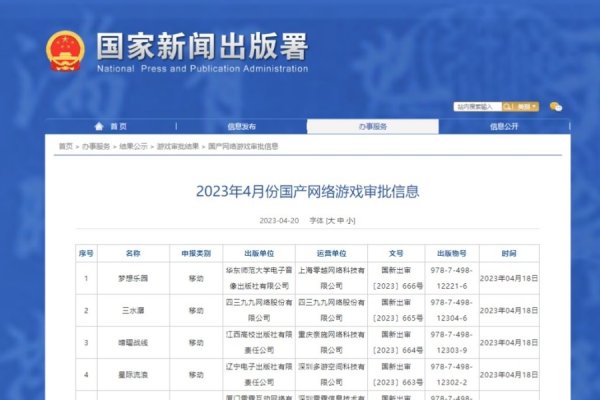Click publication number 978-7-498-12302-2
Screen dimensions: 600x400
point(452,375)
